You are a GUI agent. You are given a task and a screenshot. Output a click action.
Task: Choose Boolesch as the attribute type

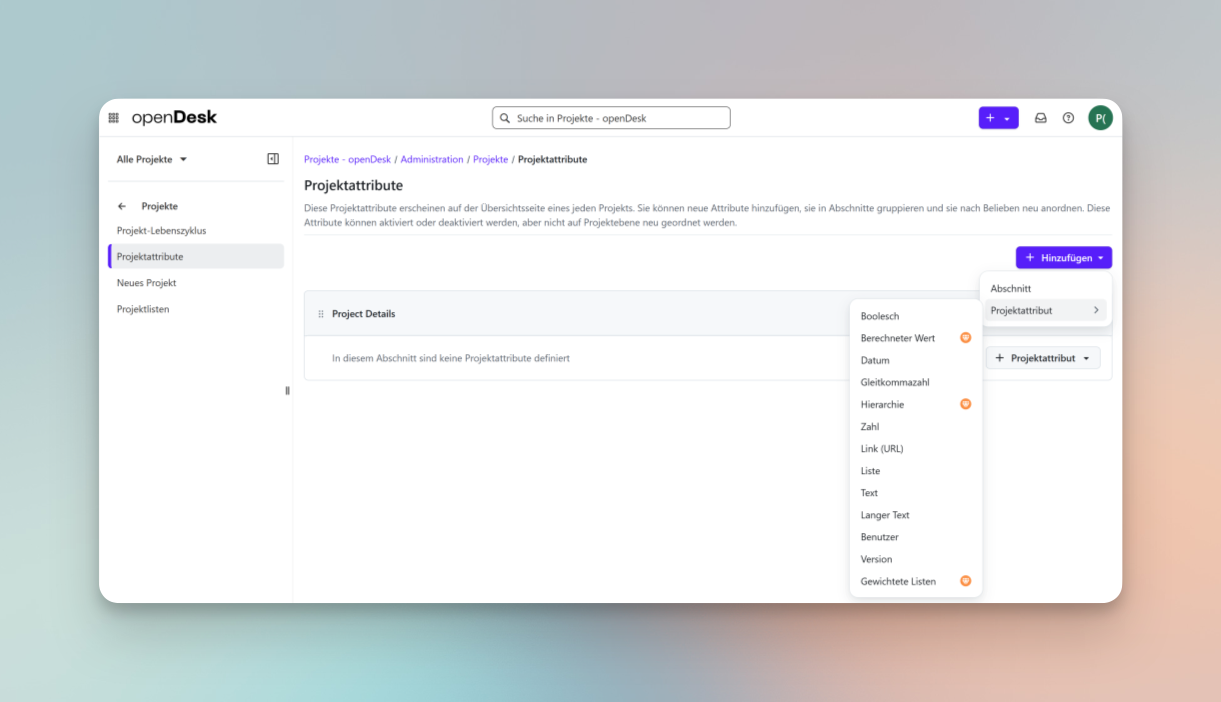[x=880, y=316]
